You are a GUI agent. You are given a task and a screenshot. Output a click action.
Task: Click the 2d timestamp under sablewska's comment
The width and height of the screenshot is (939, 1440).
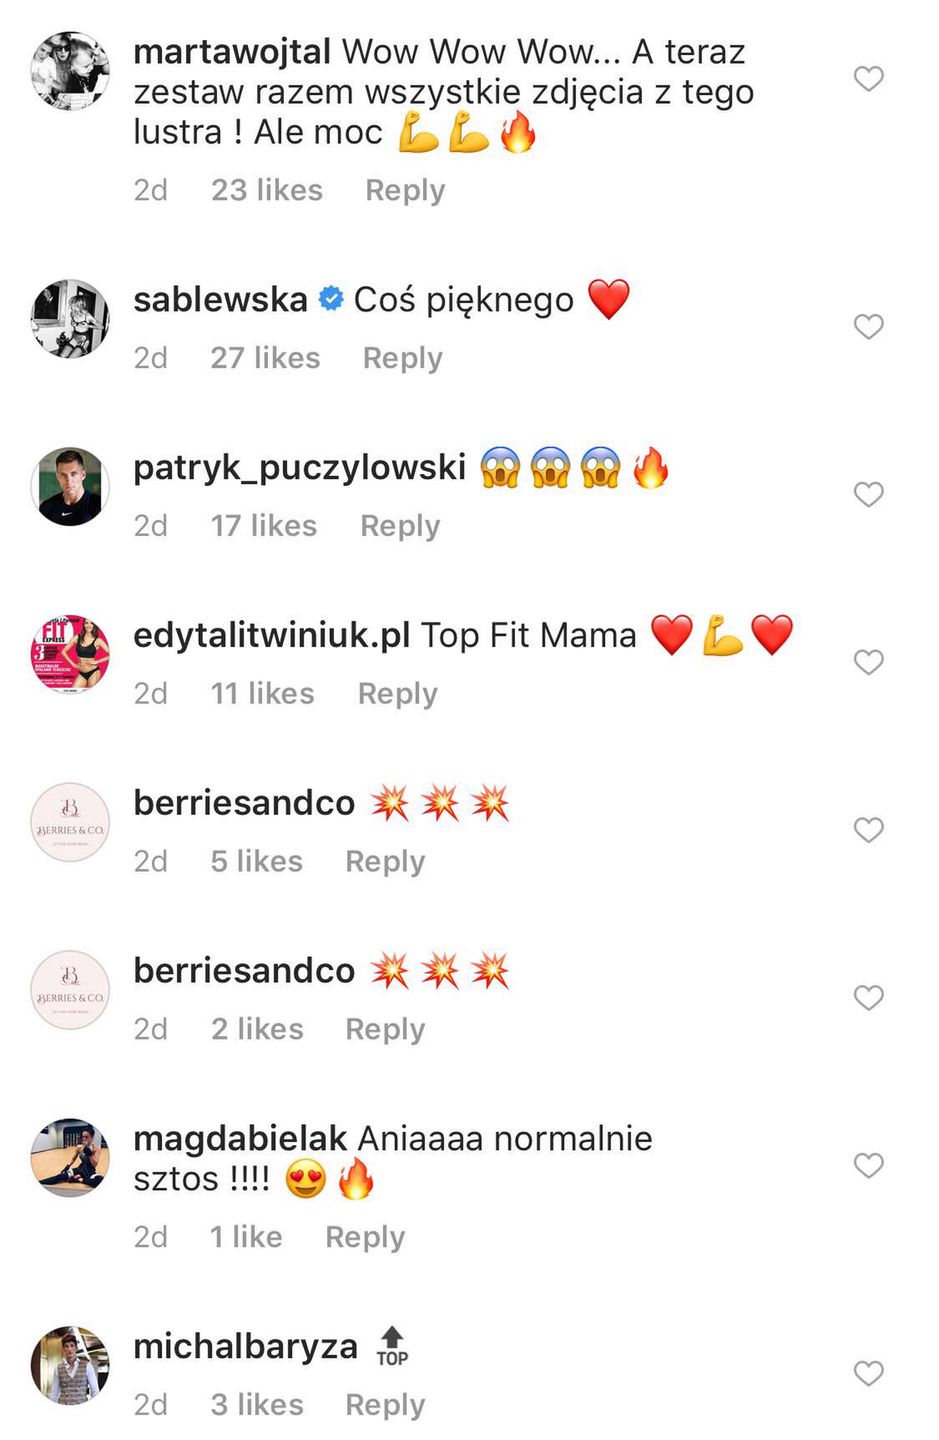click(150, 357)
